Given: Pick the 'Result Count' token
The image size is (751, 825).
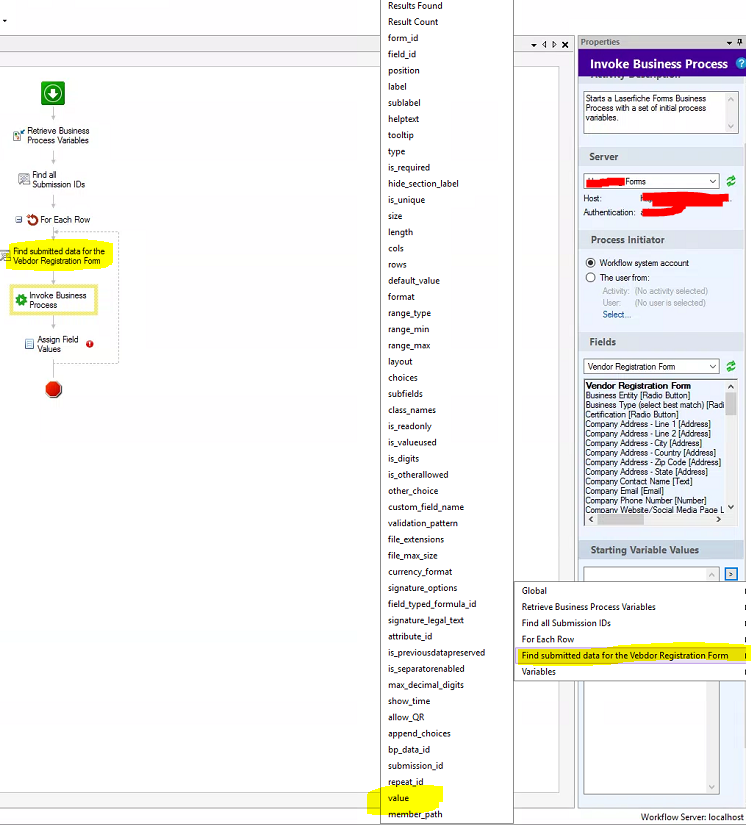Looking at the screenshot, I should tap(413, 22).
